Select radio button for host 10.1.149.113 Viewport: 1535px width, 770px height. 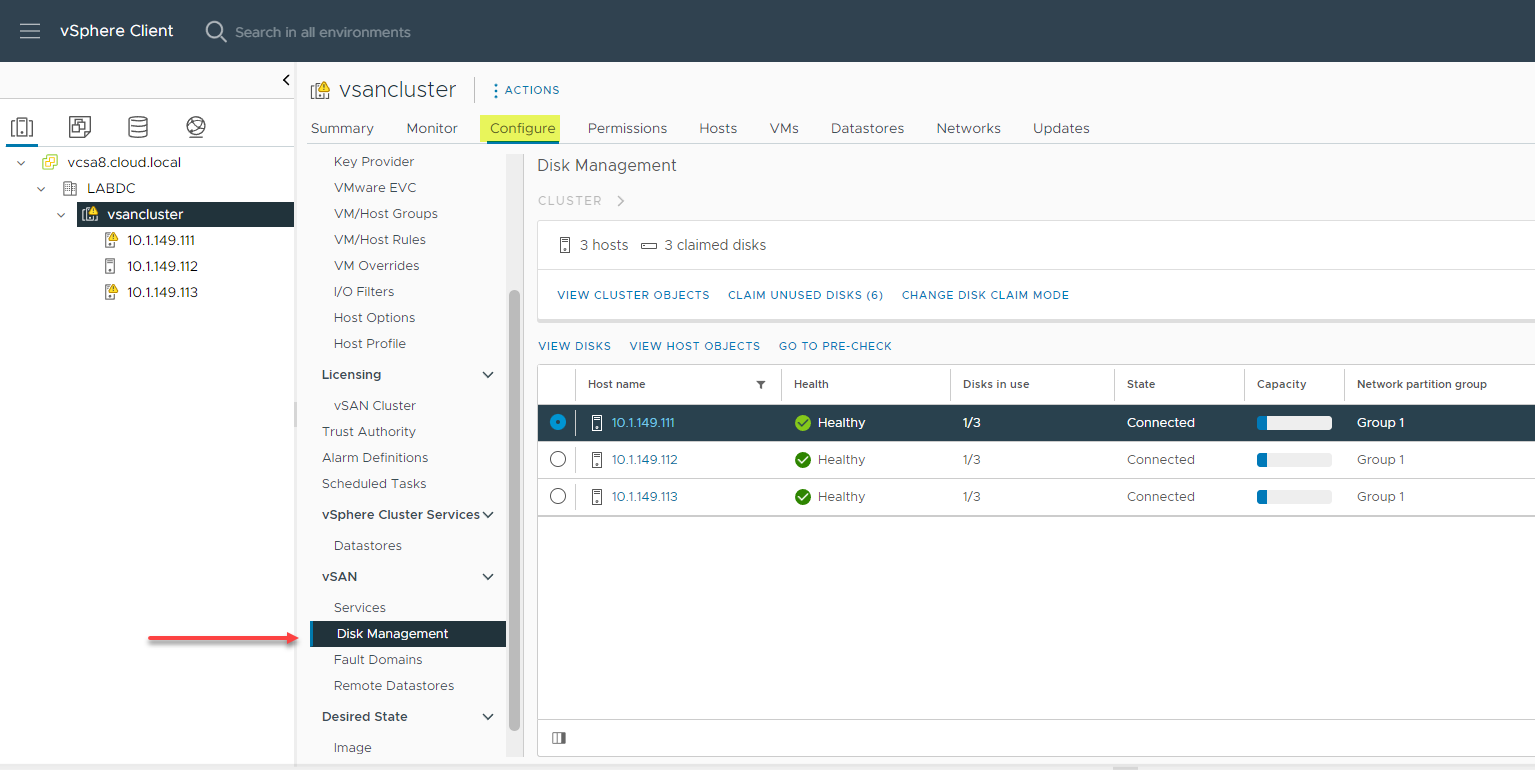[557, 496]
